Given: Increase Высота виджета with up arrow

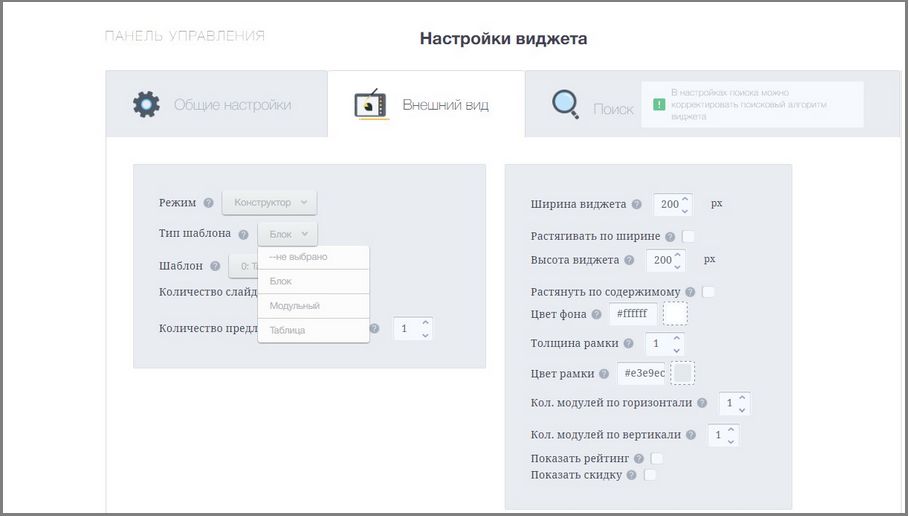Looking at the screenshot, I should click(x=678, y=255).
